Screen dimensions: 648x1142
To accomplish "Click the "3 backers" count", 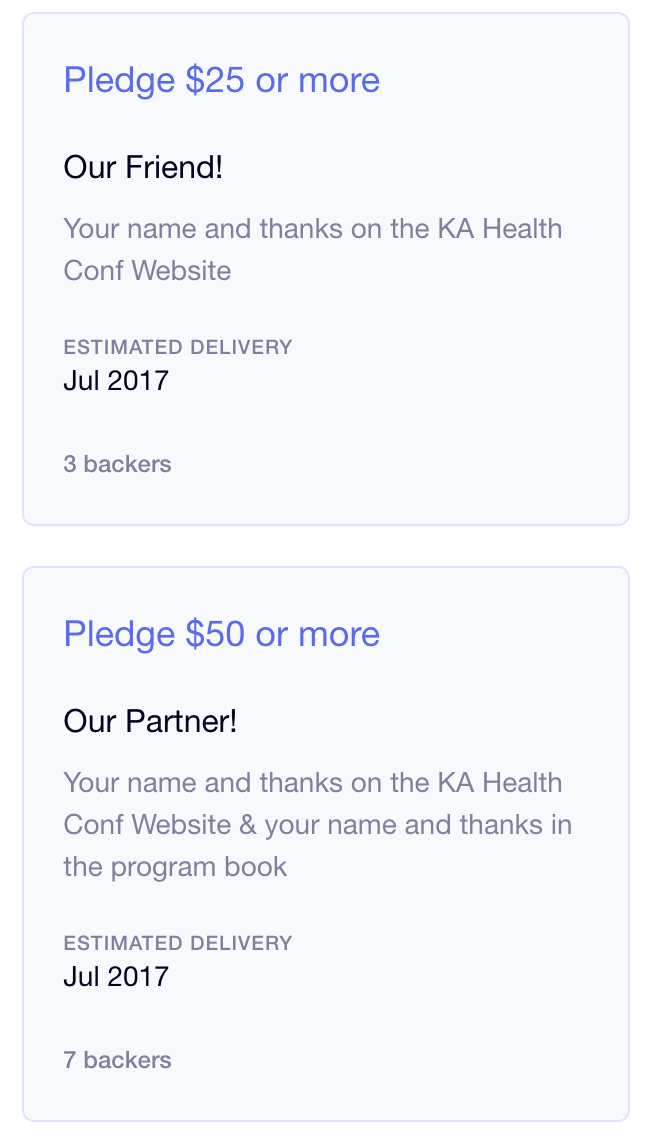I will click(117, 464).
